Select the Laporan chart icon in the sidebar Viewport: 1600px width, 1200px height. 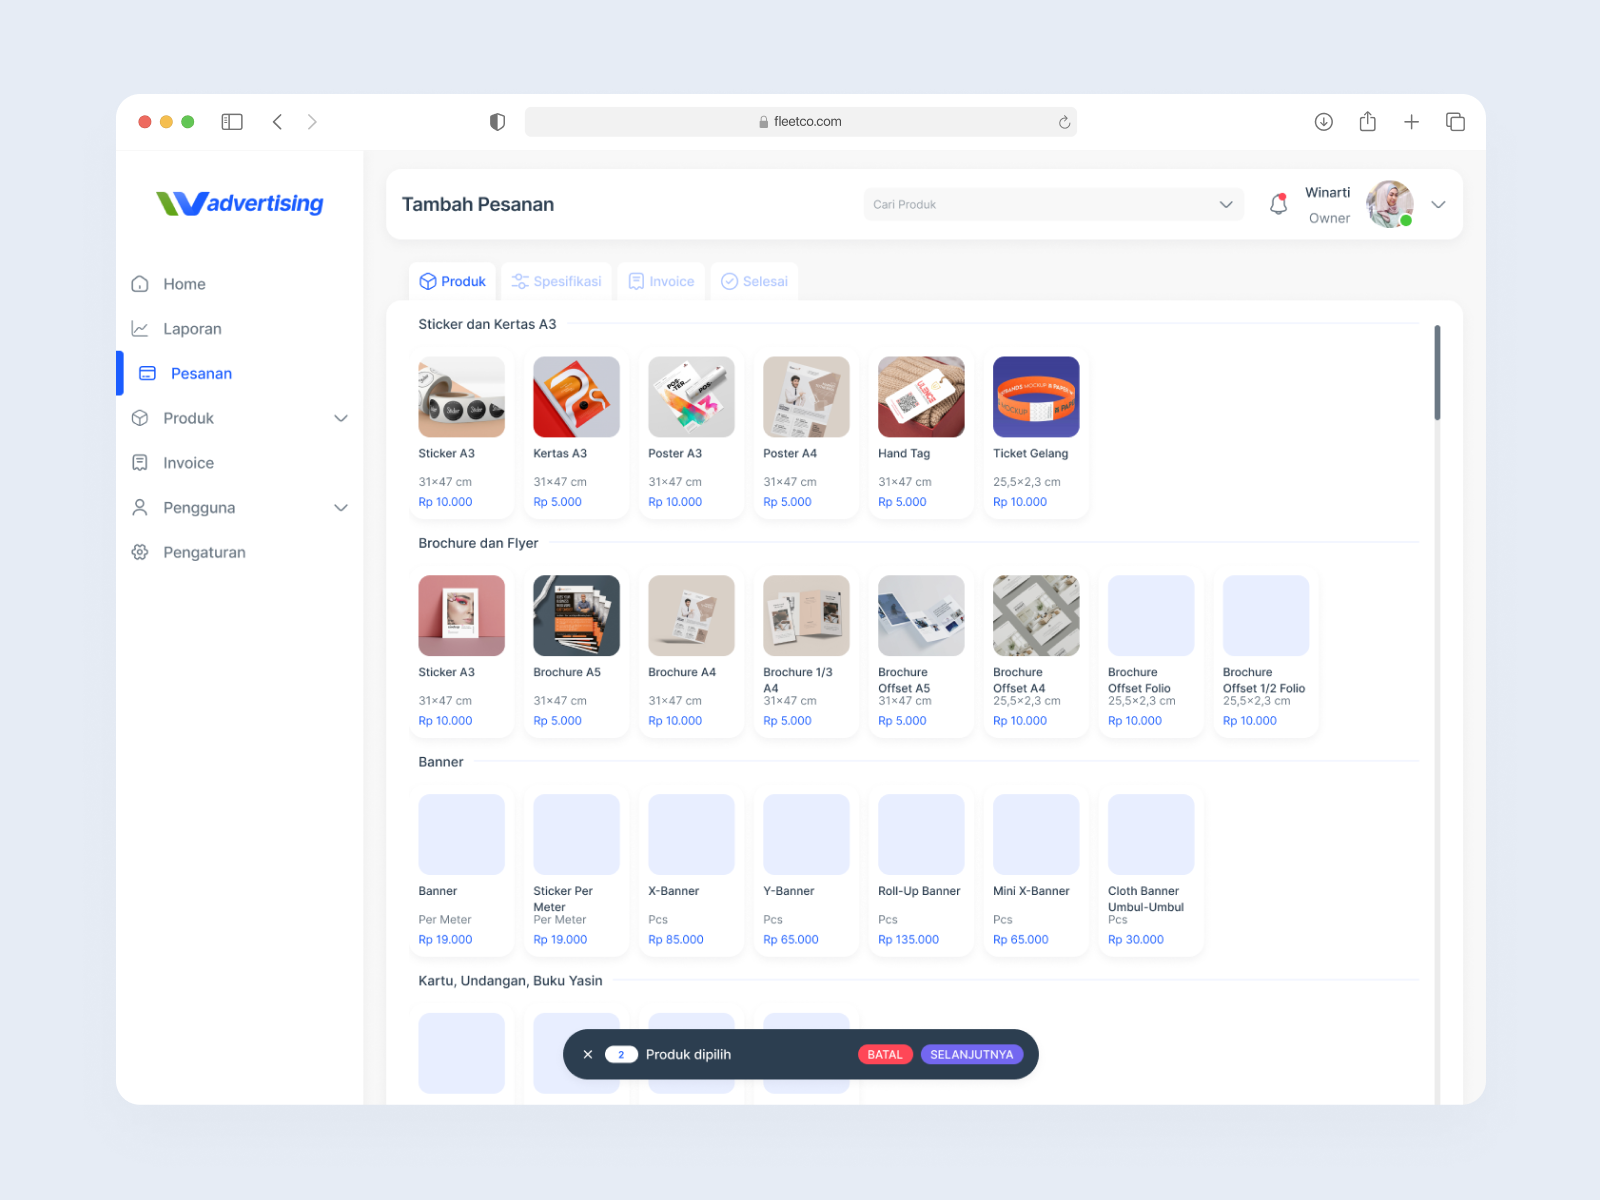click(141, 328)
